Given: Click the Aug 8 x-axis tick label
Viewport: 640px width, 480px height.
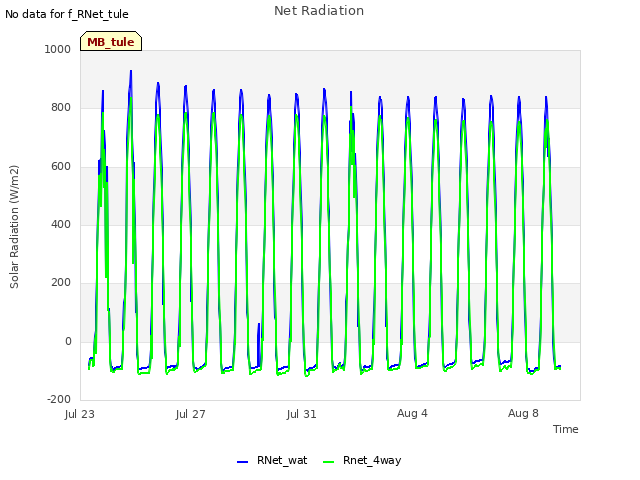Looking at the screenshot, I should (x=523, y=413).
